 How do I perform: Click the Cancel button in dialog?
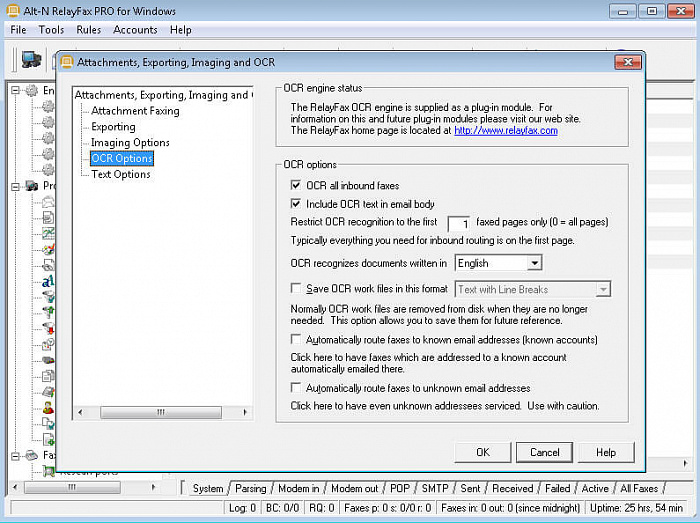click(x=544, y=452)
